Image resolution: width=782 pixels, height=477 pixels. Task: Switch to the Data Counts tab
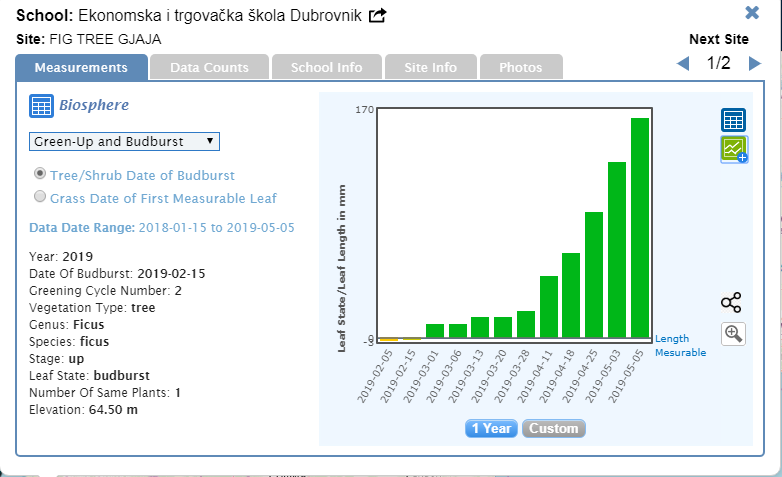(x=209, y=68)
